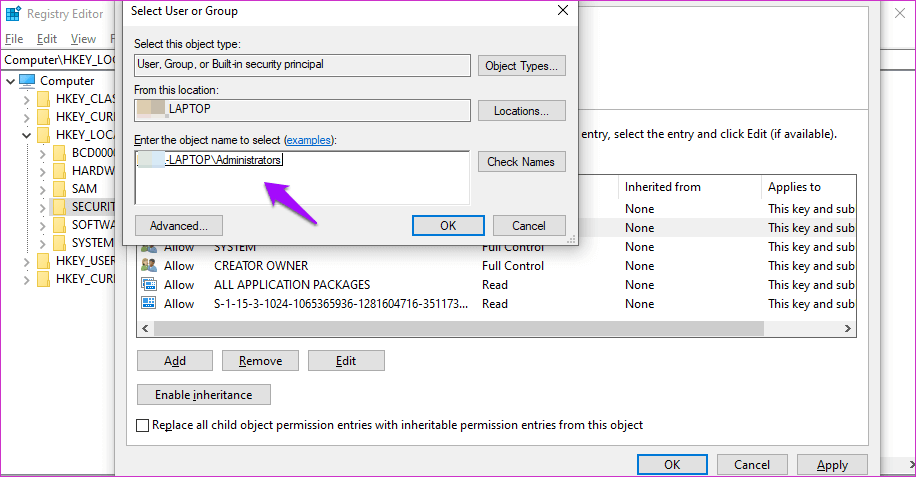Collapse the HKEY_LOCAL_MACHINE tree node

click(26, 135)
